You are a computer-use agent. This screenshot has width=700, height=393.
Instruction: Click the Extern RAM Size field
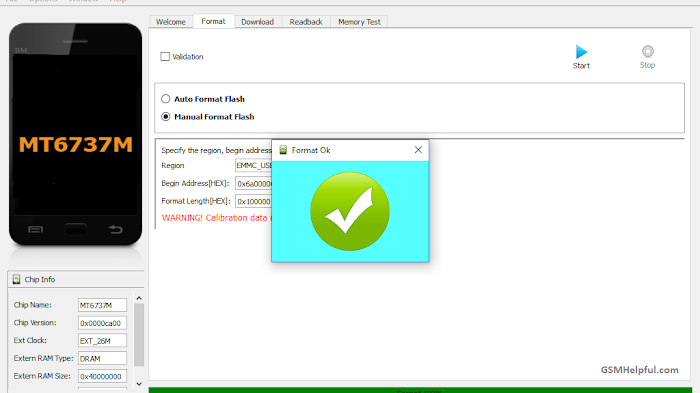[x=102, y=376]
